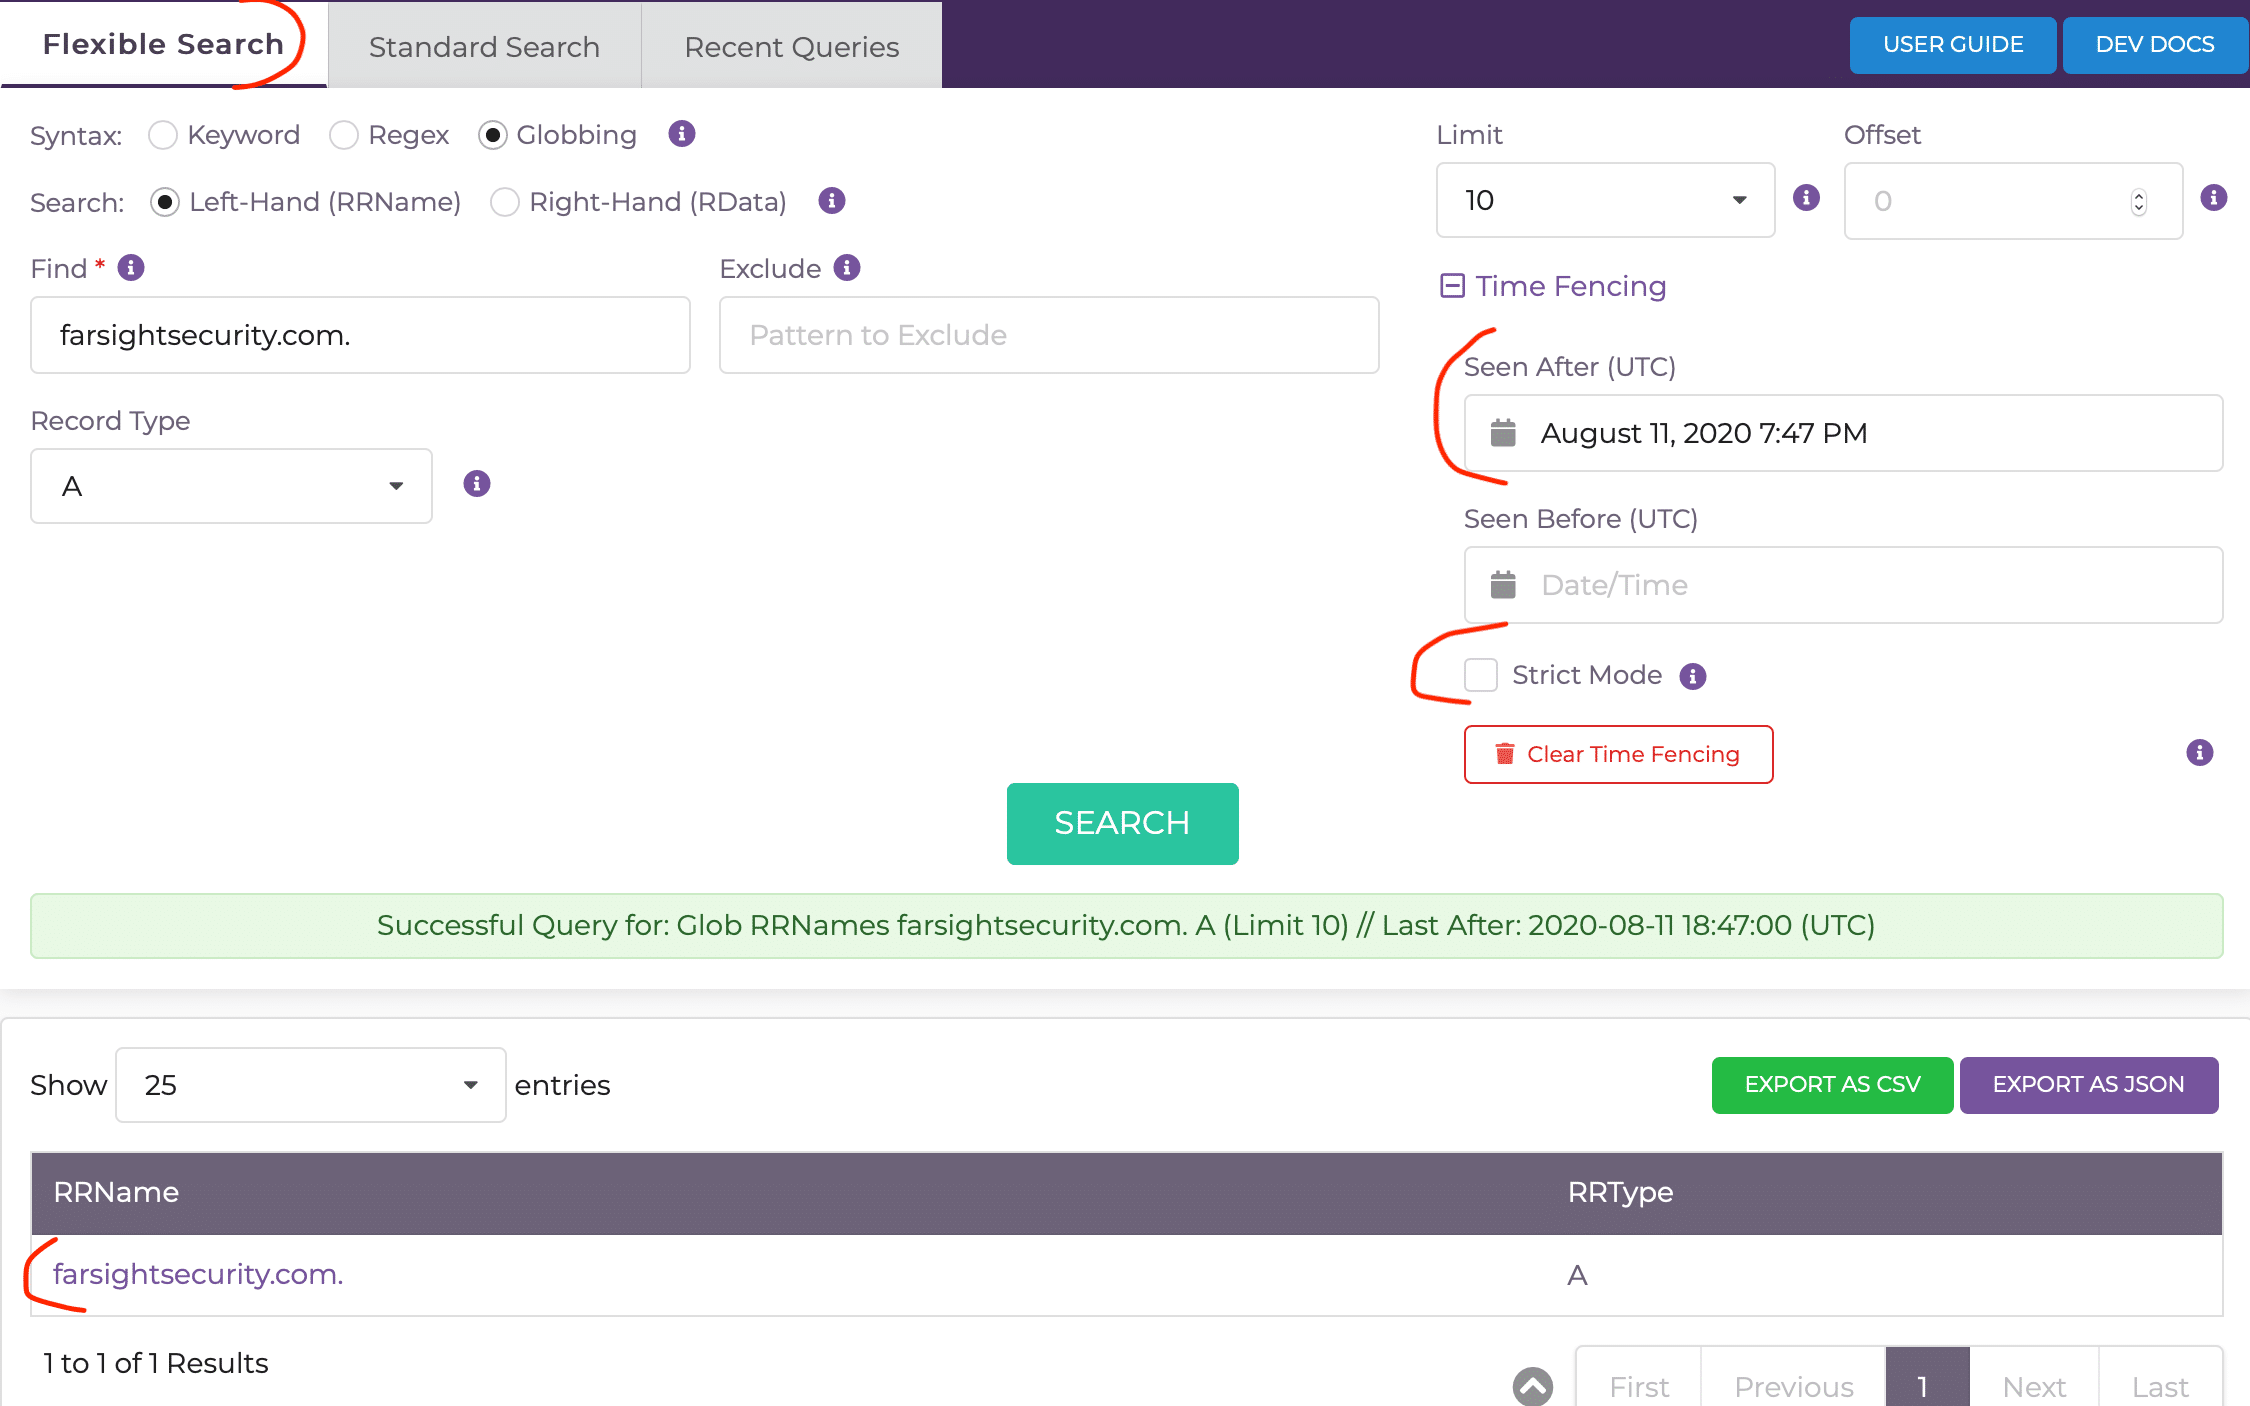Click the Seen Before Date/Time field

1843,585
